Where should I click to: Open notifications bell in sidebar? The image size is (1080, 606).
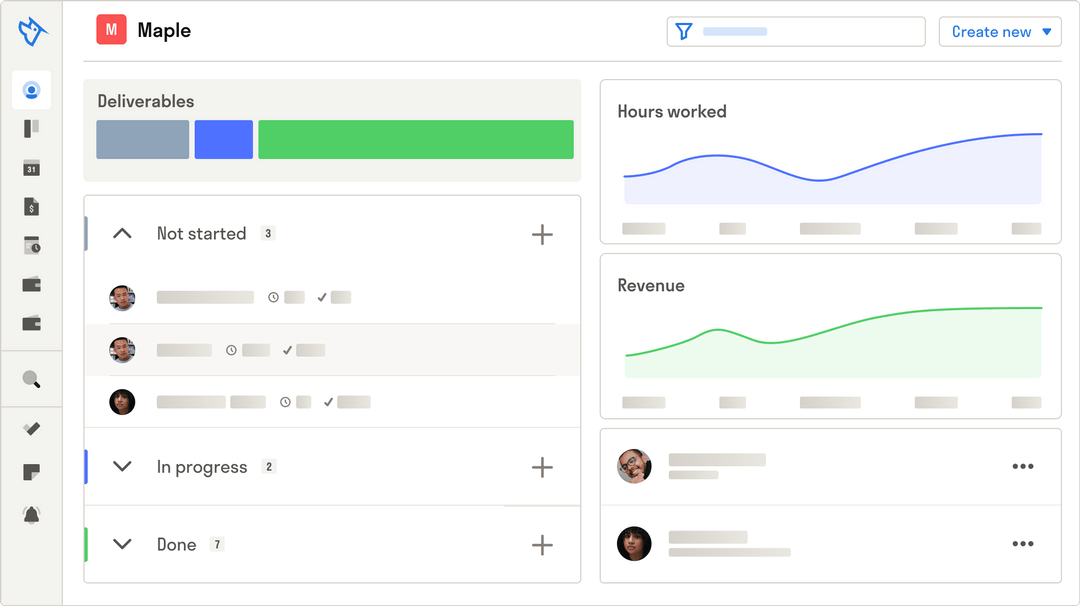[x=32, y=514]
